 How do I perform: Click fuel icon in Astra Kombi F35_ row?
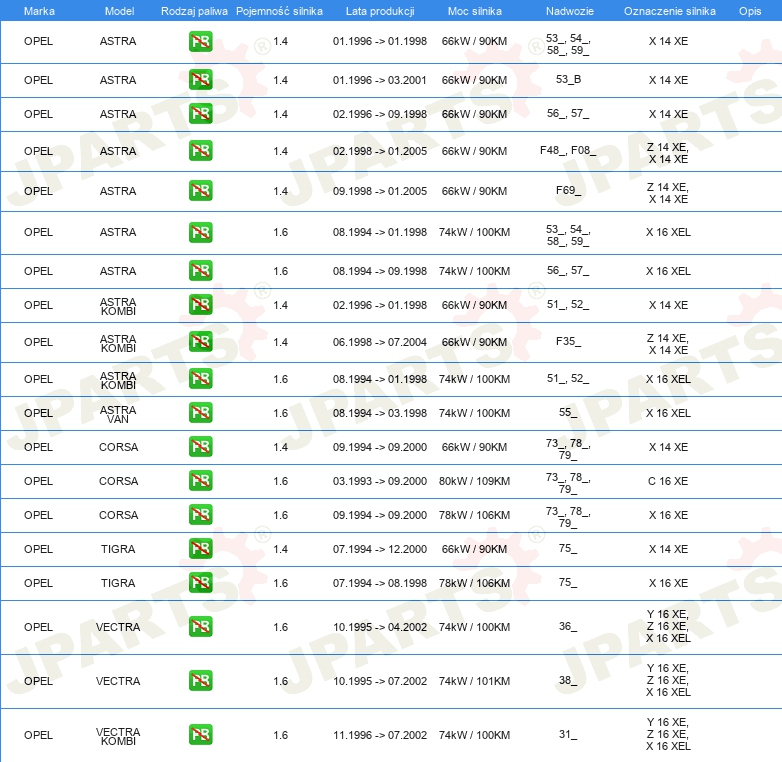click(200, 342)
